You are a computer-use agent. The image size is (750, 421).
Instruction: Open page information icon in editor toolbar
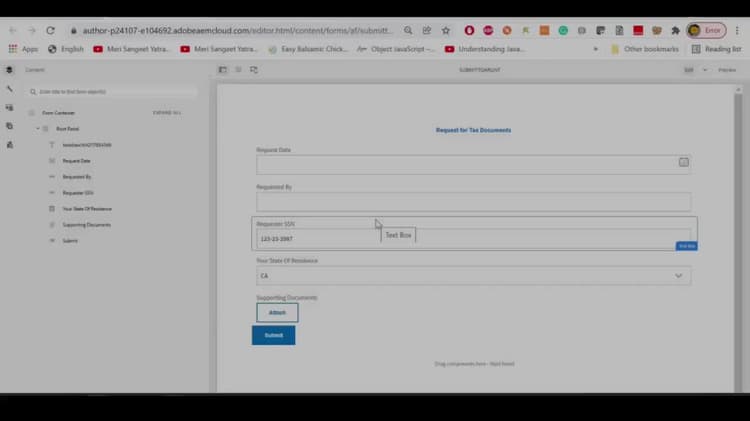[238, 70]
